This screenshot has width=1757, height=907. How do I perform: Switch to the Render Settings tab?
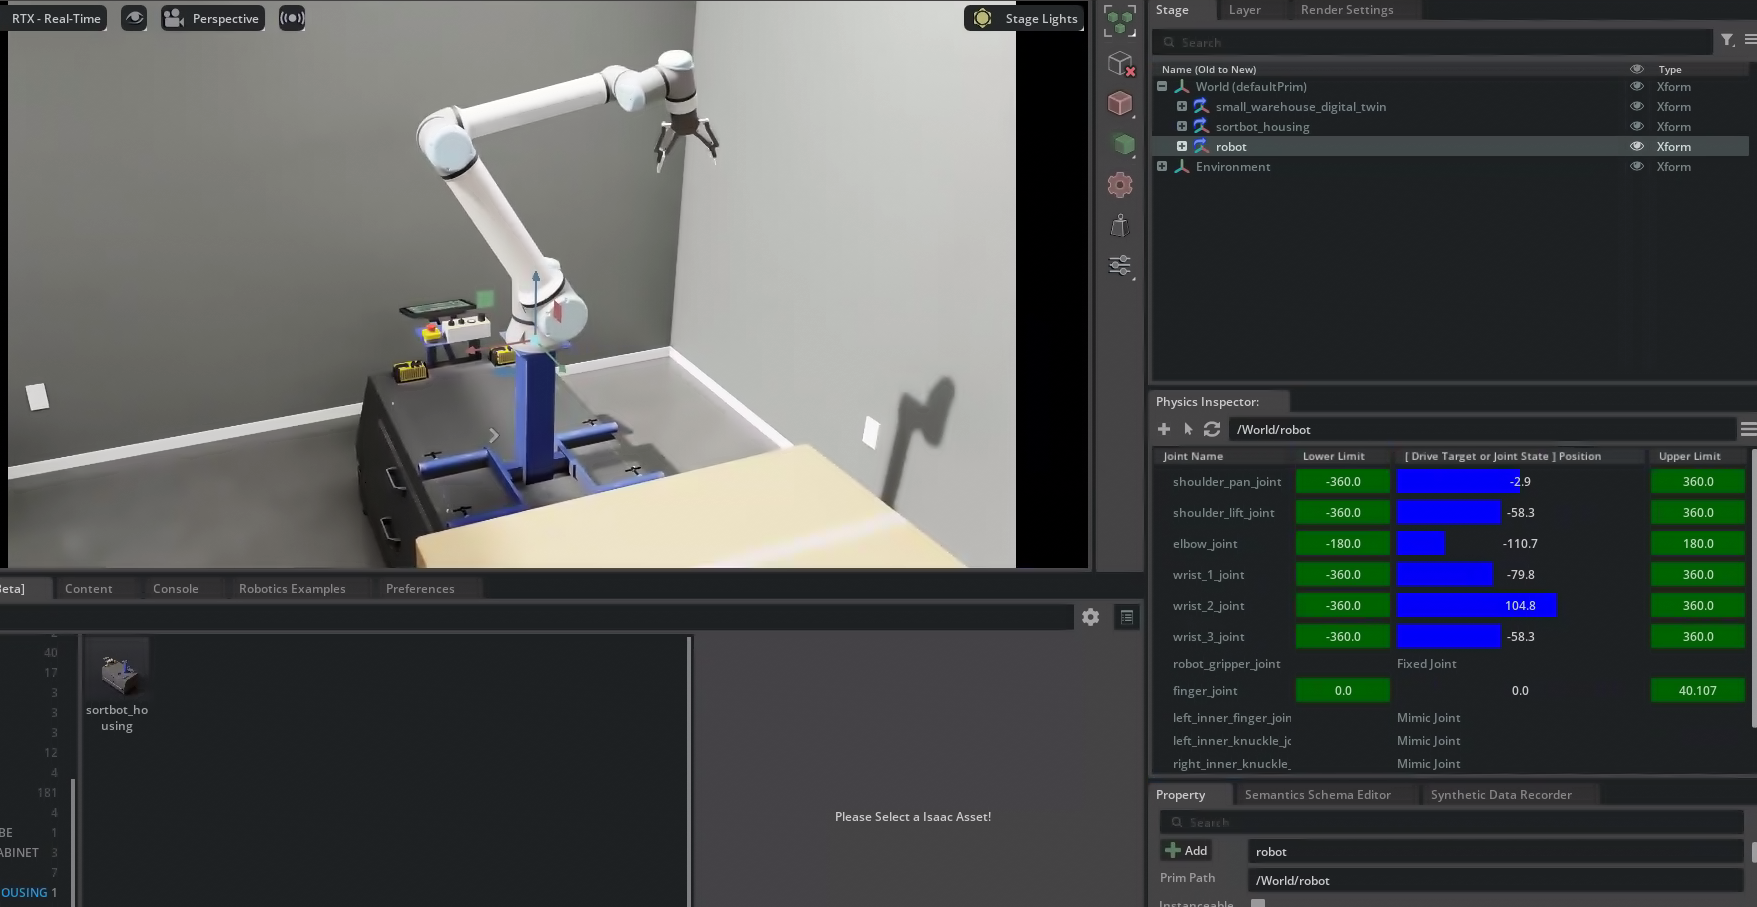tap(1346, 10)
